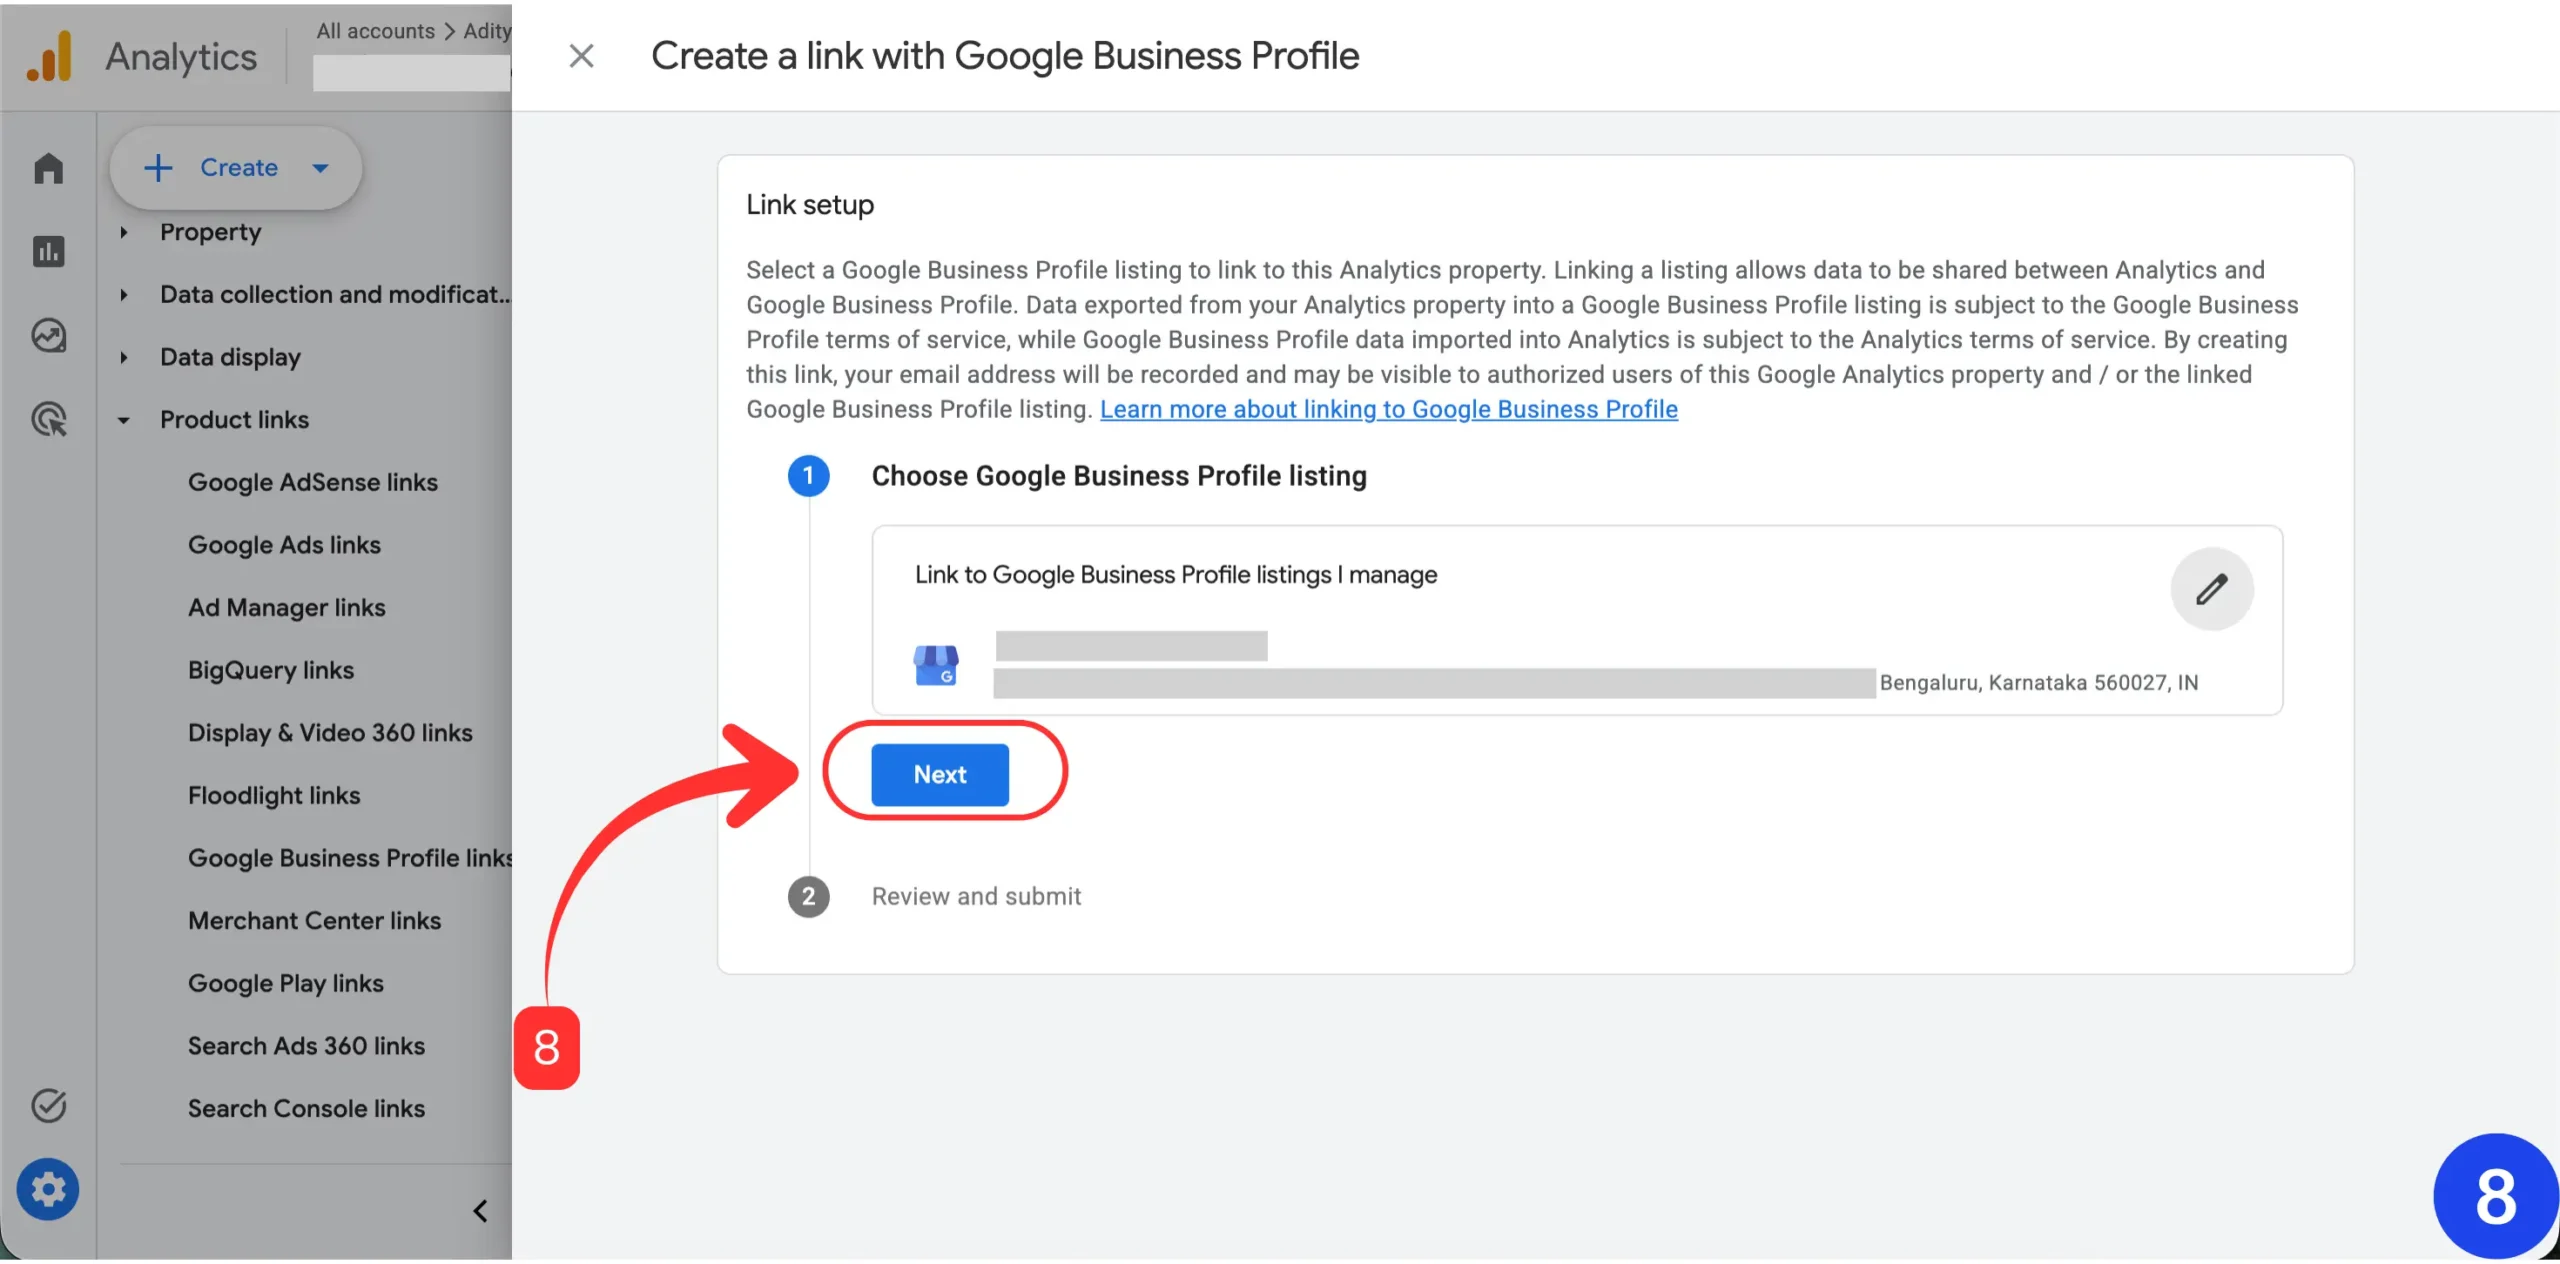Viewport: 2560px width, 1264px height.
Task: Open the Home icon in the sidebar
Action: click(48, 168)
